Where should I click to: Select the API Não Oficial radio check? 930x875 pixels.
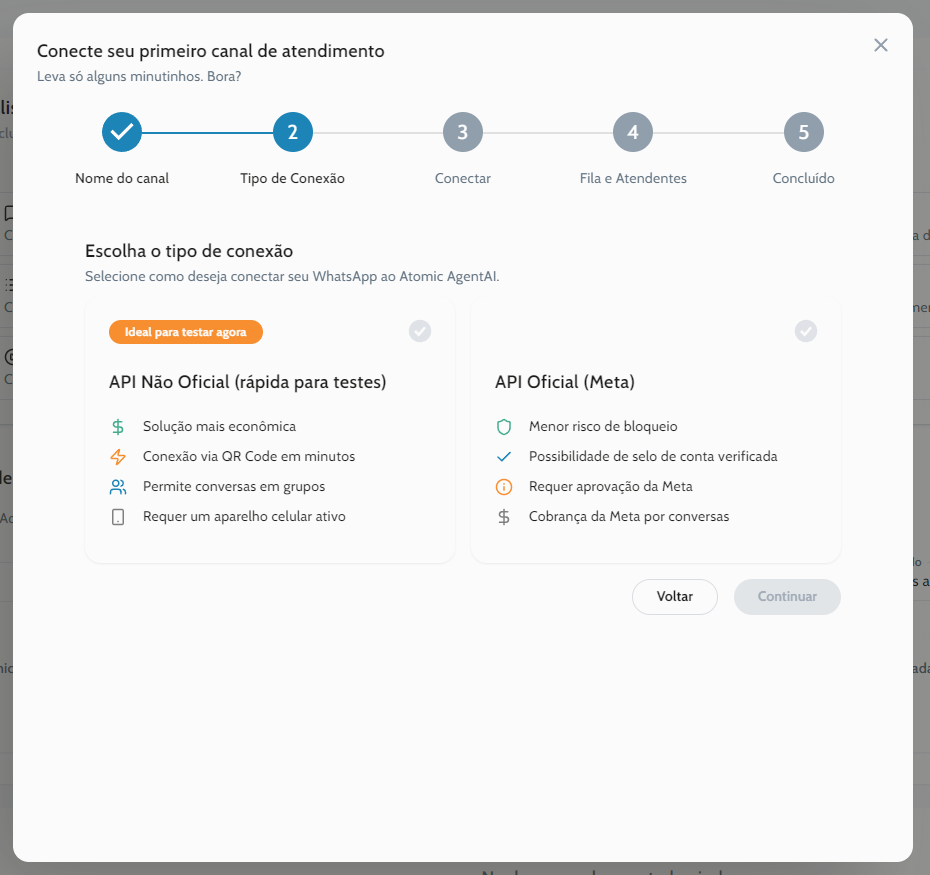tap(420, 331)
